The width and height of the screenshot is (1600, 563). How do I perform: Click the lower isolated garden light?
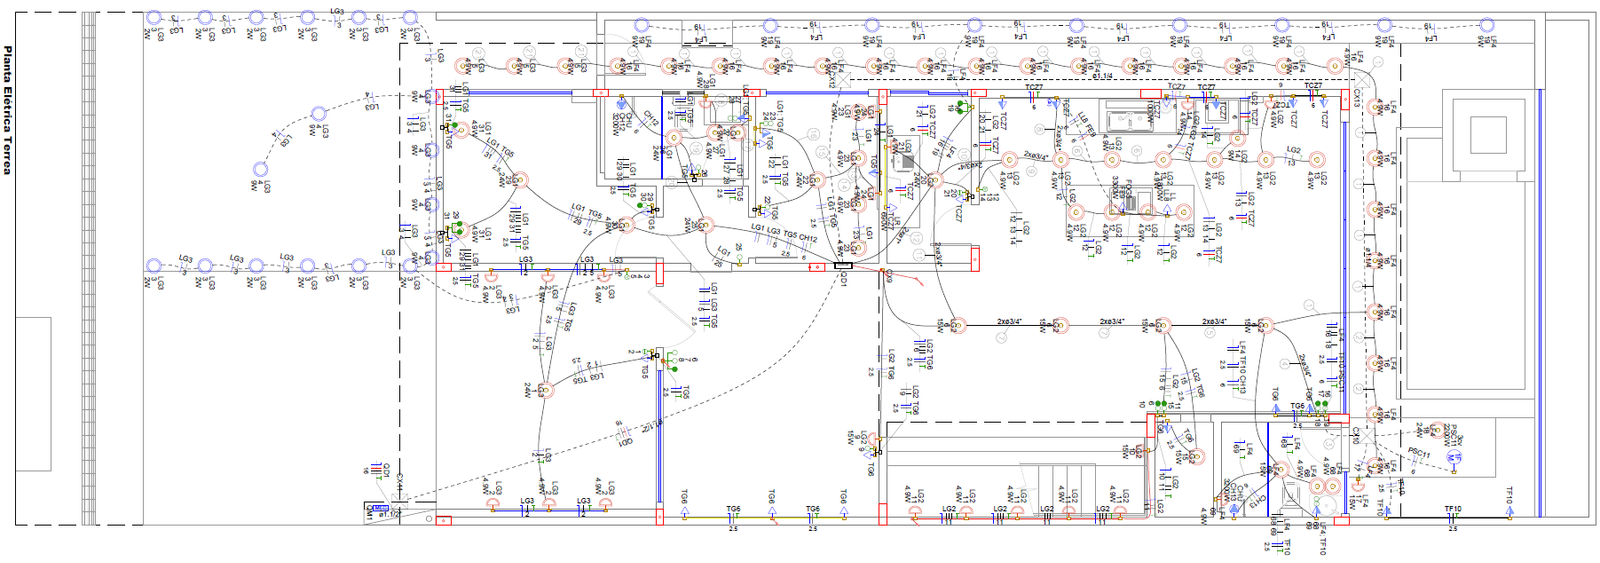pyautogui.click(x=261, y=171)
